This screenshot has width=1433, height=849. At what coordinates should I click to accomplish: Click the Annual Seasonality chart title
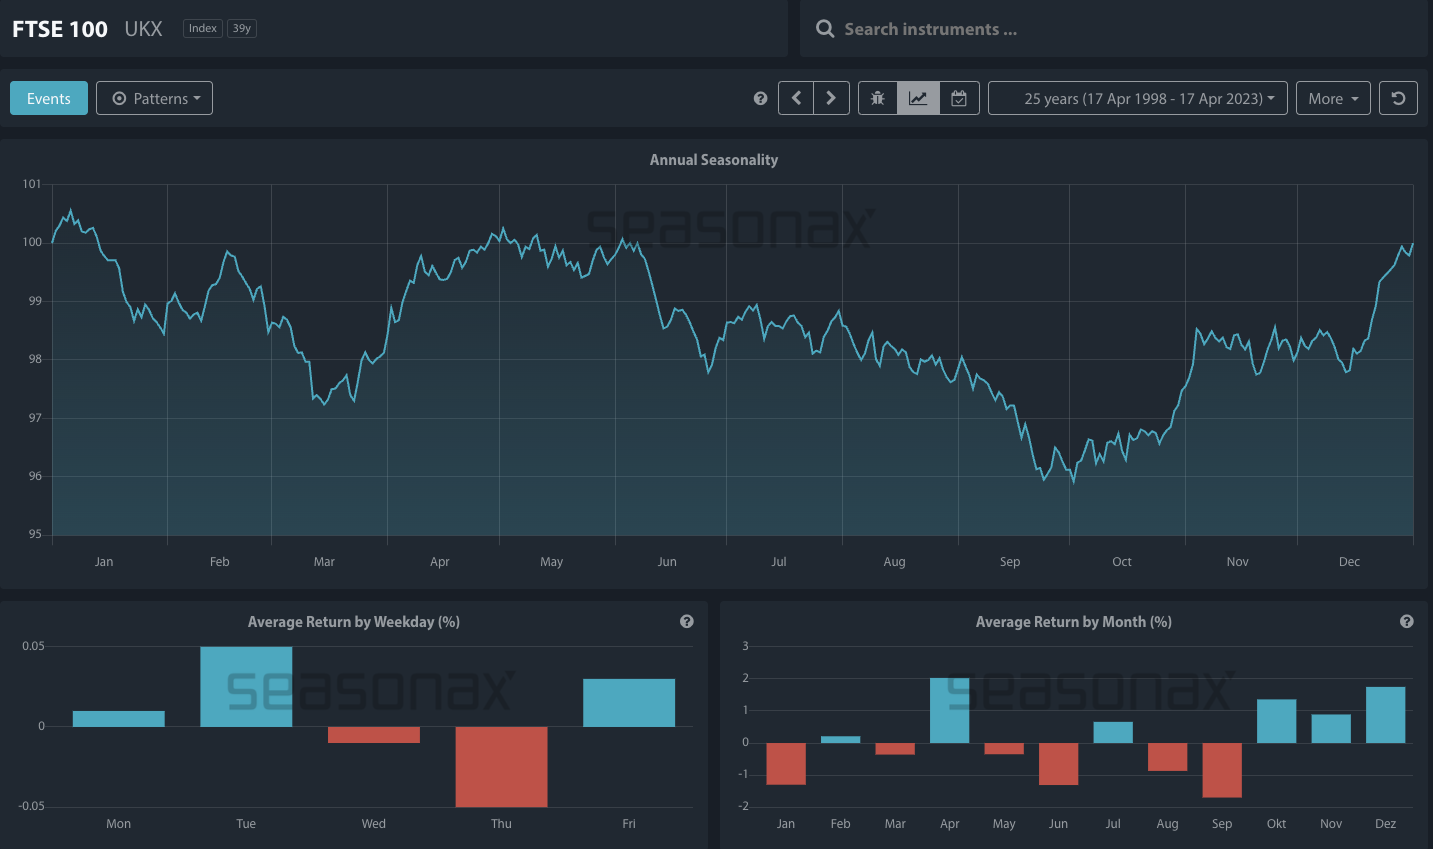click(x=714, y=160)
